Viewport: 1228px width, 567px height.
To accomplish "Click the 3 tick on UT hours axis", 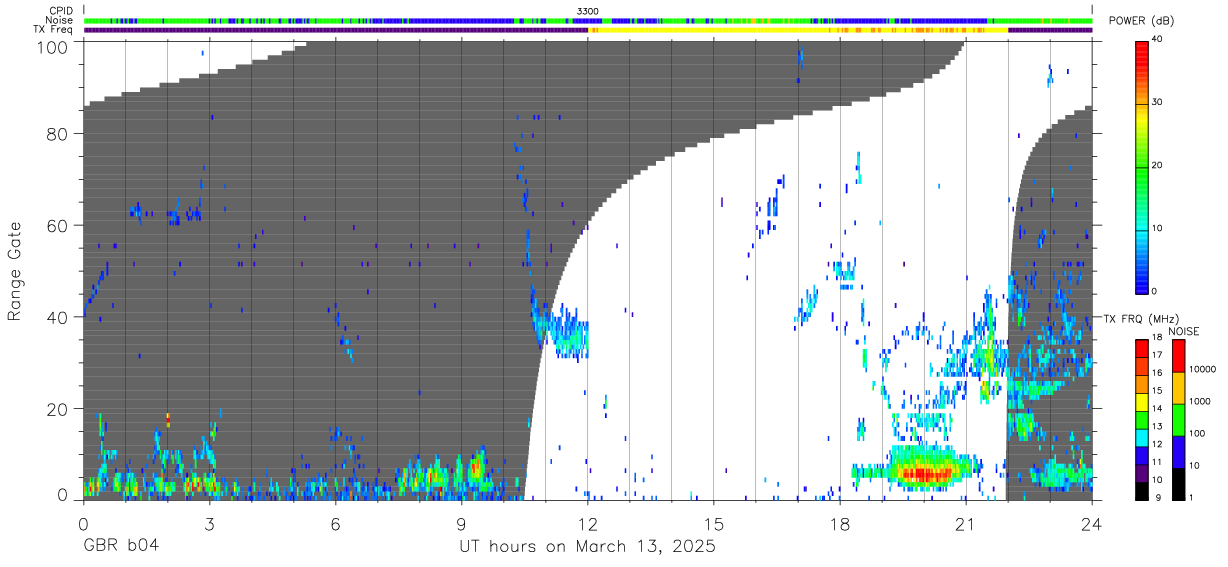I will [209, 523].
